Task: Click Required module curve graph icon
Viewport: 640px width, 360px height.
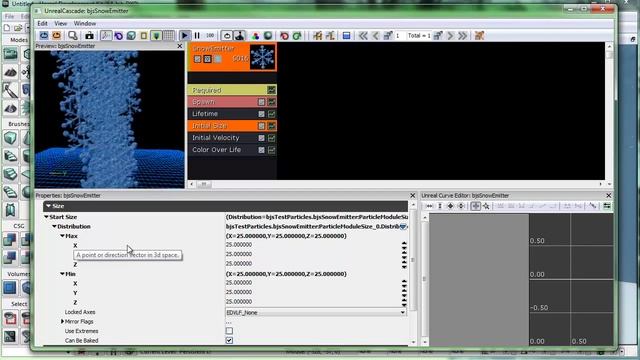Action: point(271,90)
